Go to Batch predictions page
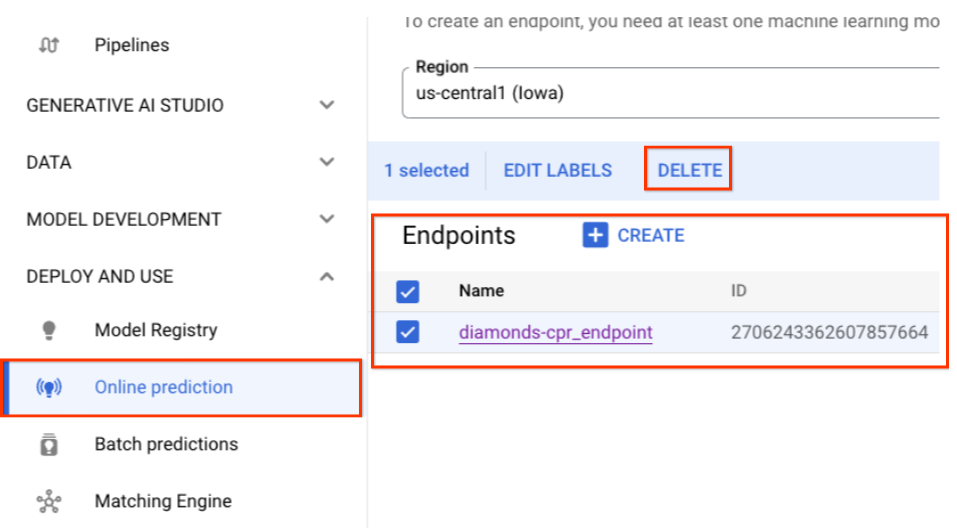This screenshot has width=957, height=528. tap(166, 445)
